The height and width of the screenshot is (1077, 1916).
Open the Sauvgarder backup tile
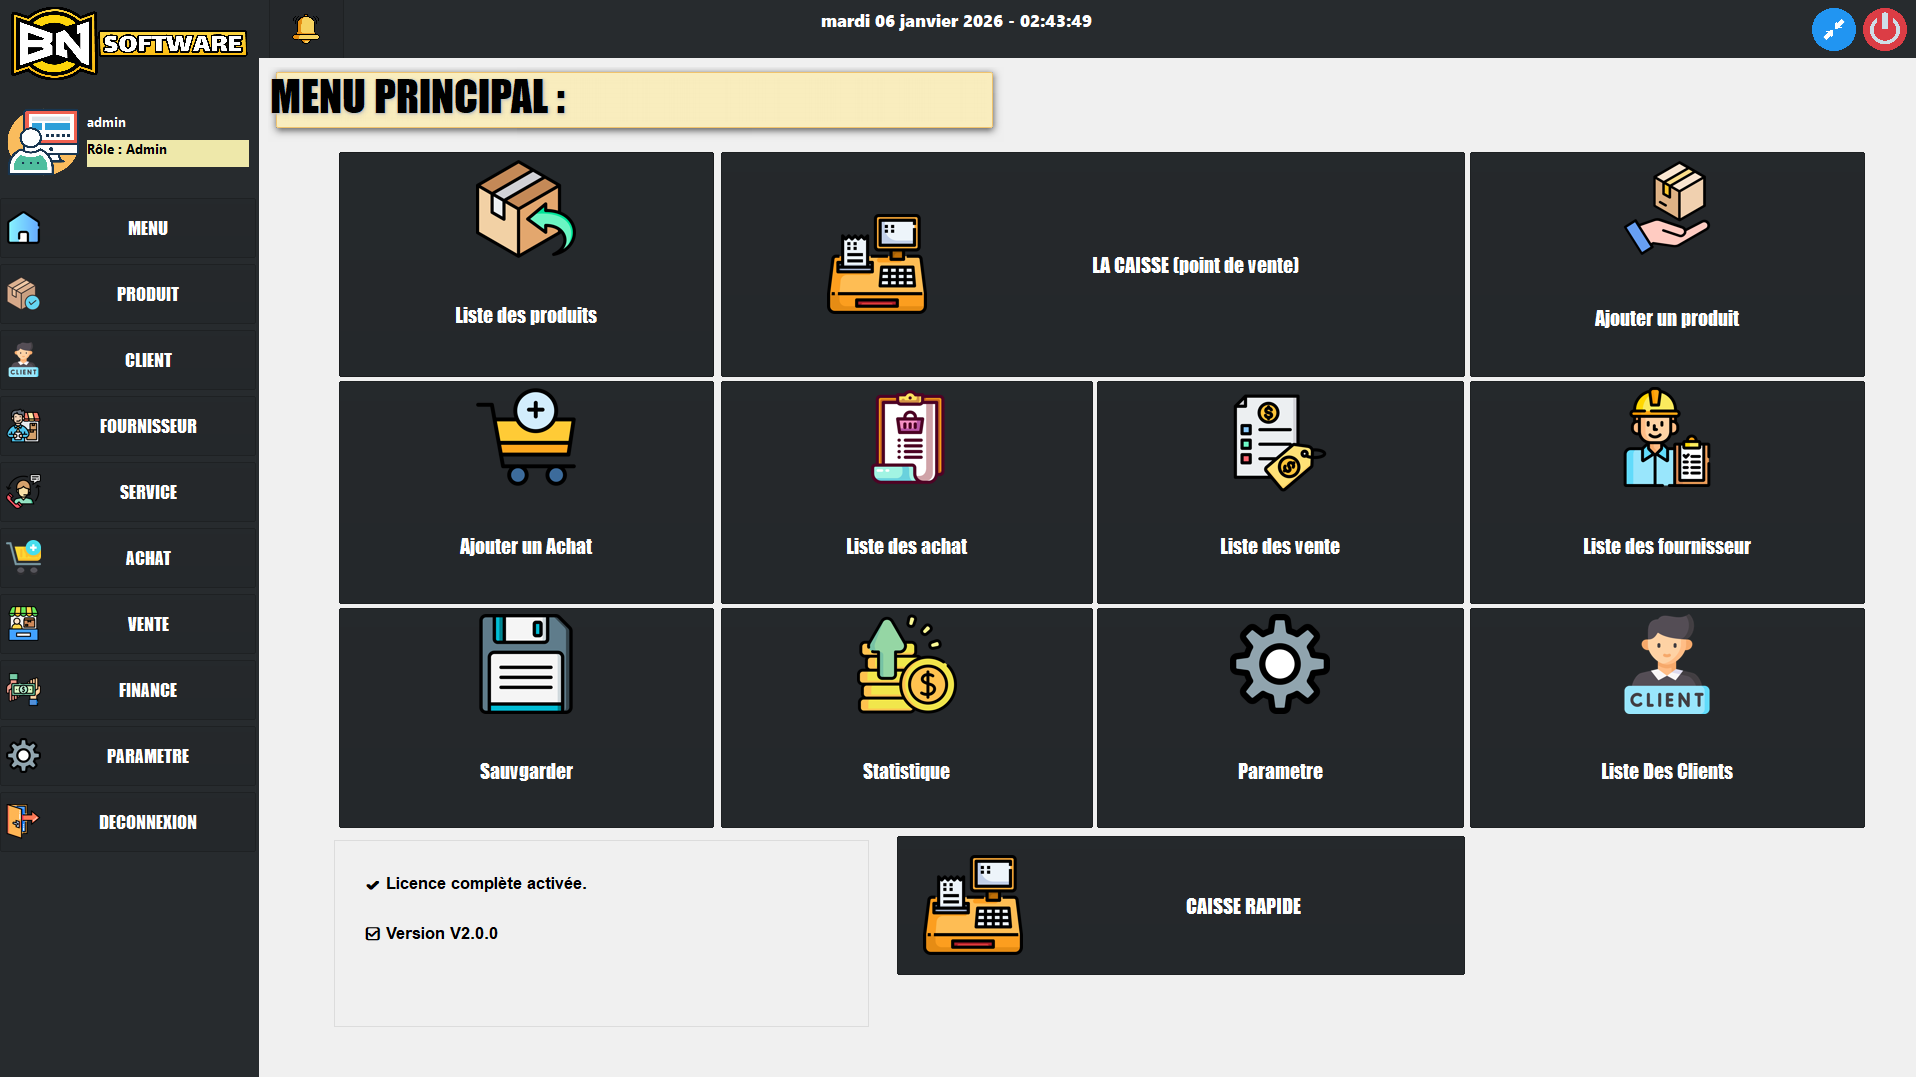pyautogui.click(x=525, y=717)
